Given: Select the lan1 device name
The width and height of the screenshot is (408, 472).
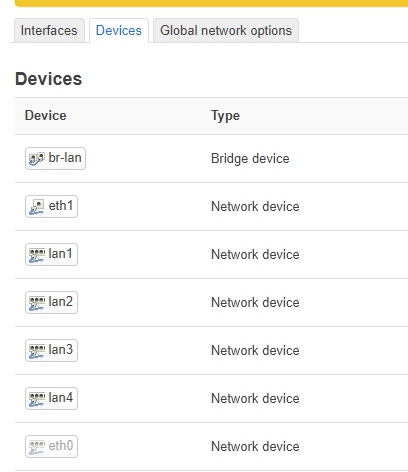Looking at the screenshot, I should 61,254.
